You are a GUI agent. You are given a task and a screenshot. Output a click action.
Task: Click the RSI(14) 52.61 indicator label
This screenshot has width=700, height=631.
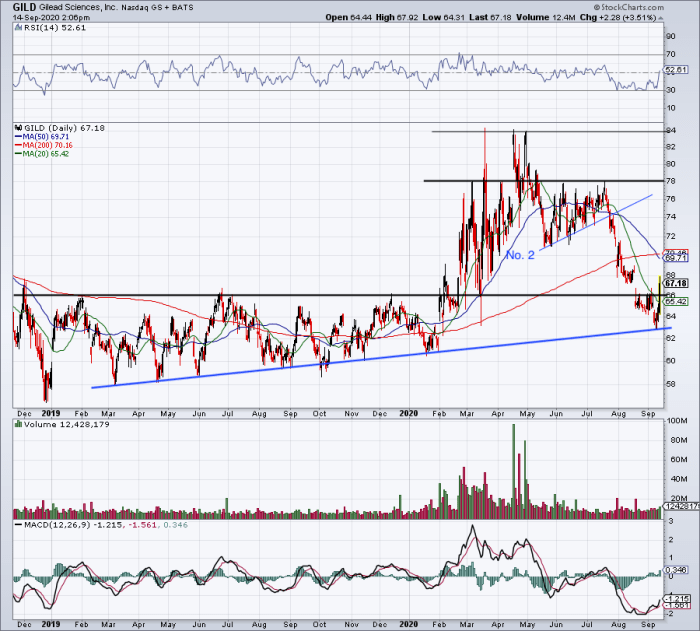coord(54,28)
